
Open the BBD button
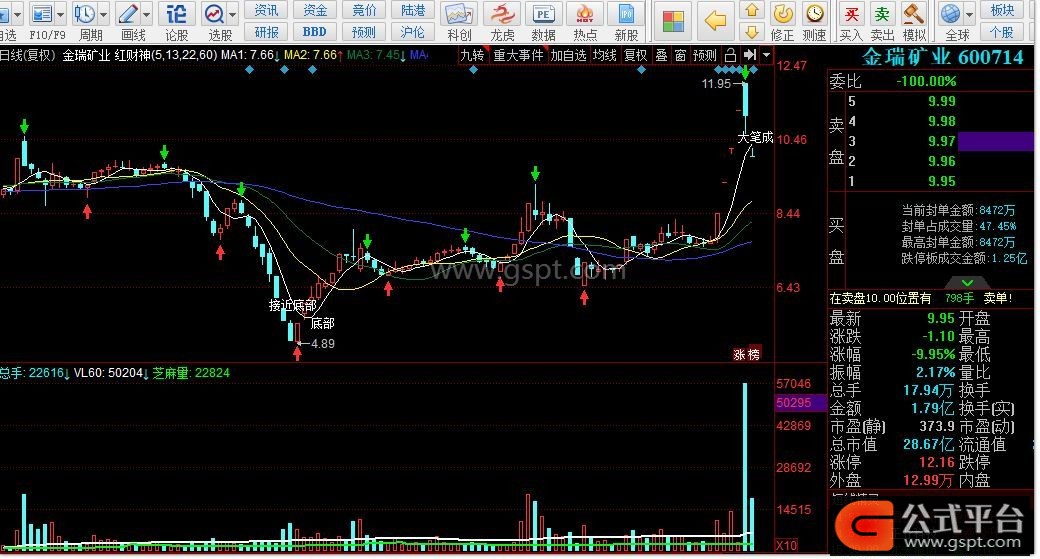coord(315,32)
